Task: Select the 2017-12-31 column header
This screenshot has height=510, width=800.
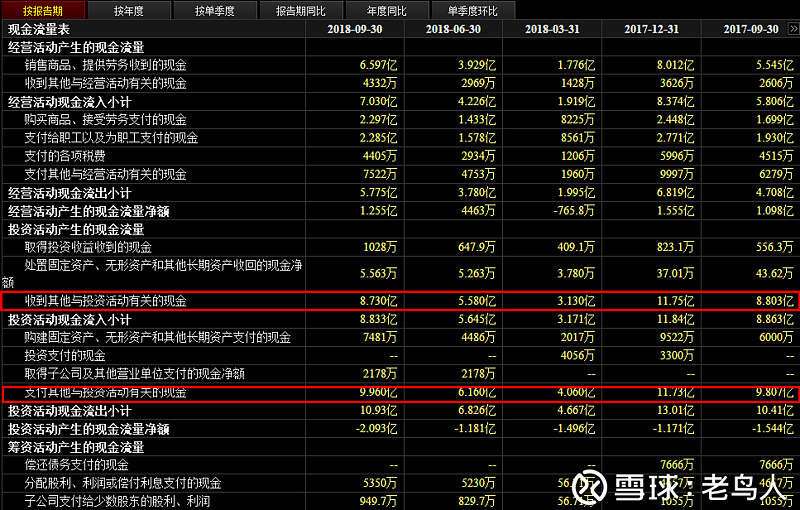Action: (652, 29)
